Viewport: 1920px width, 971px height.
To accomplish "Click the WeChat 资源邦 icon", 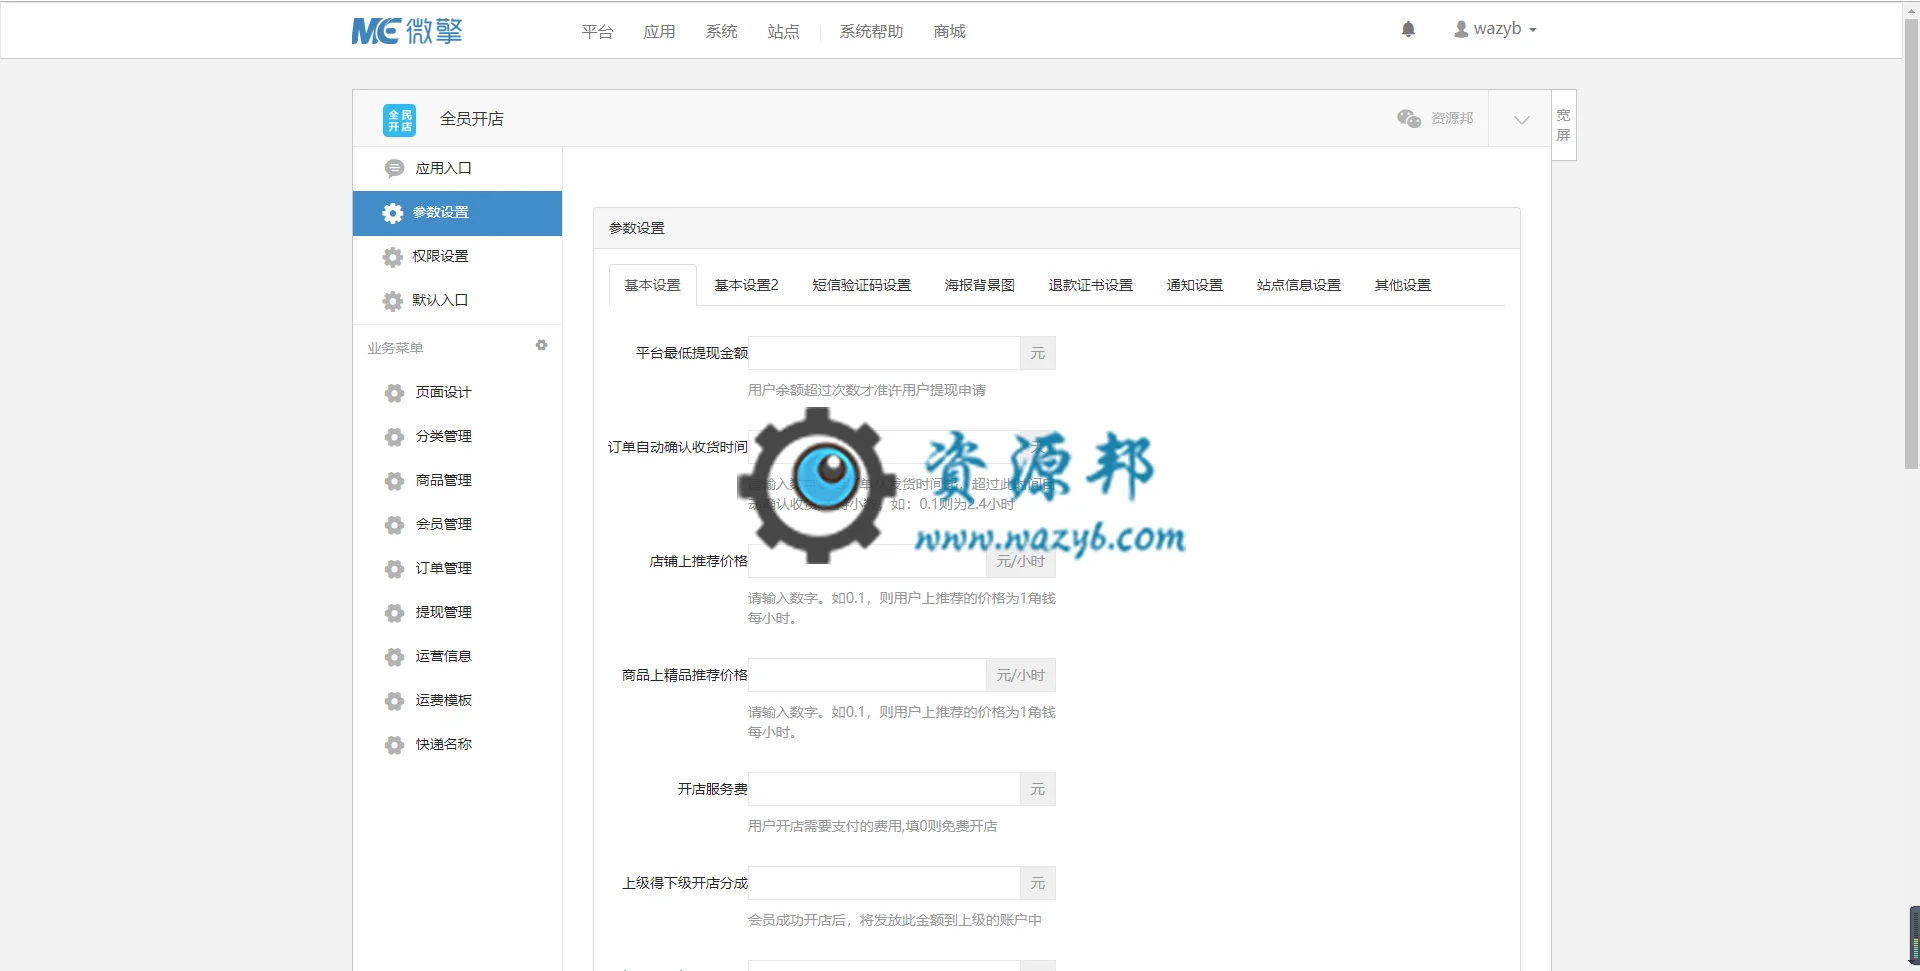I will 1409,118.
